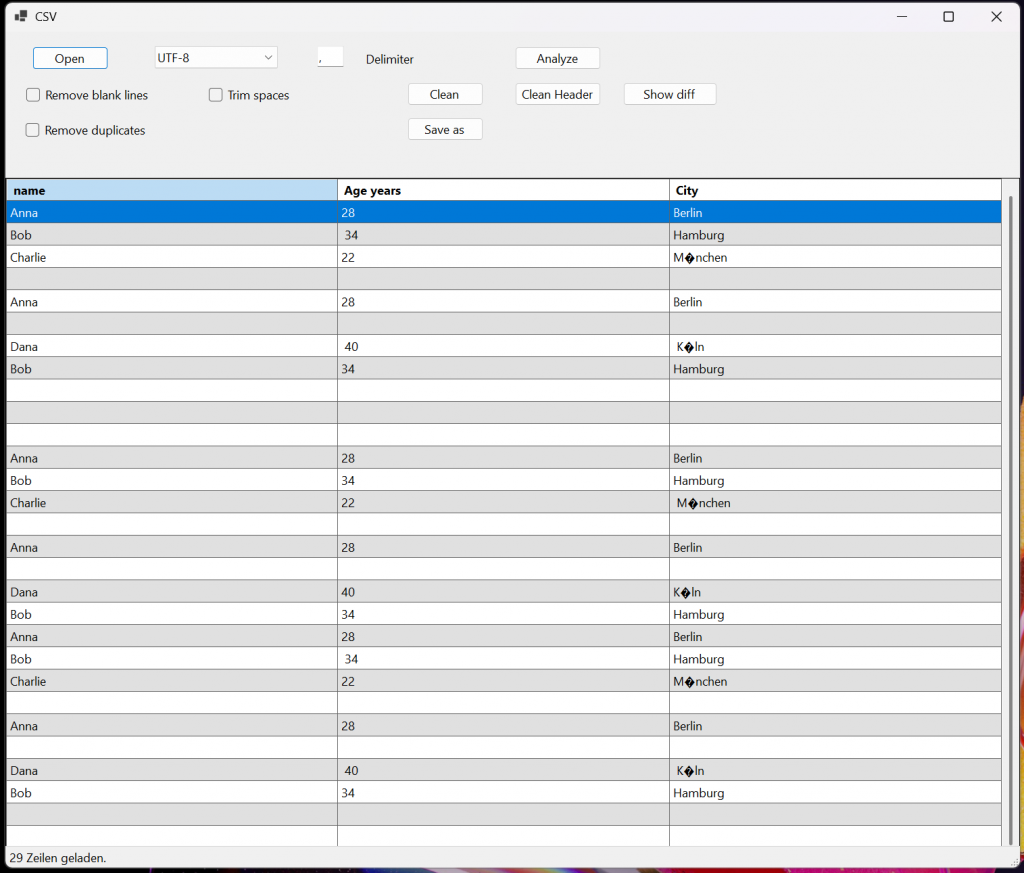The image size is (1024, 873).
Task: Click the Save as button
Action: coord(445,129)
